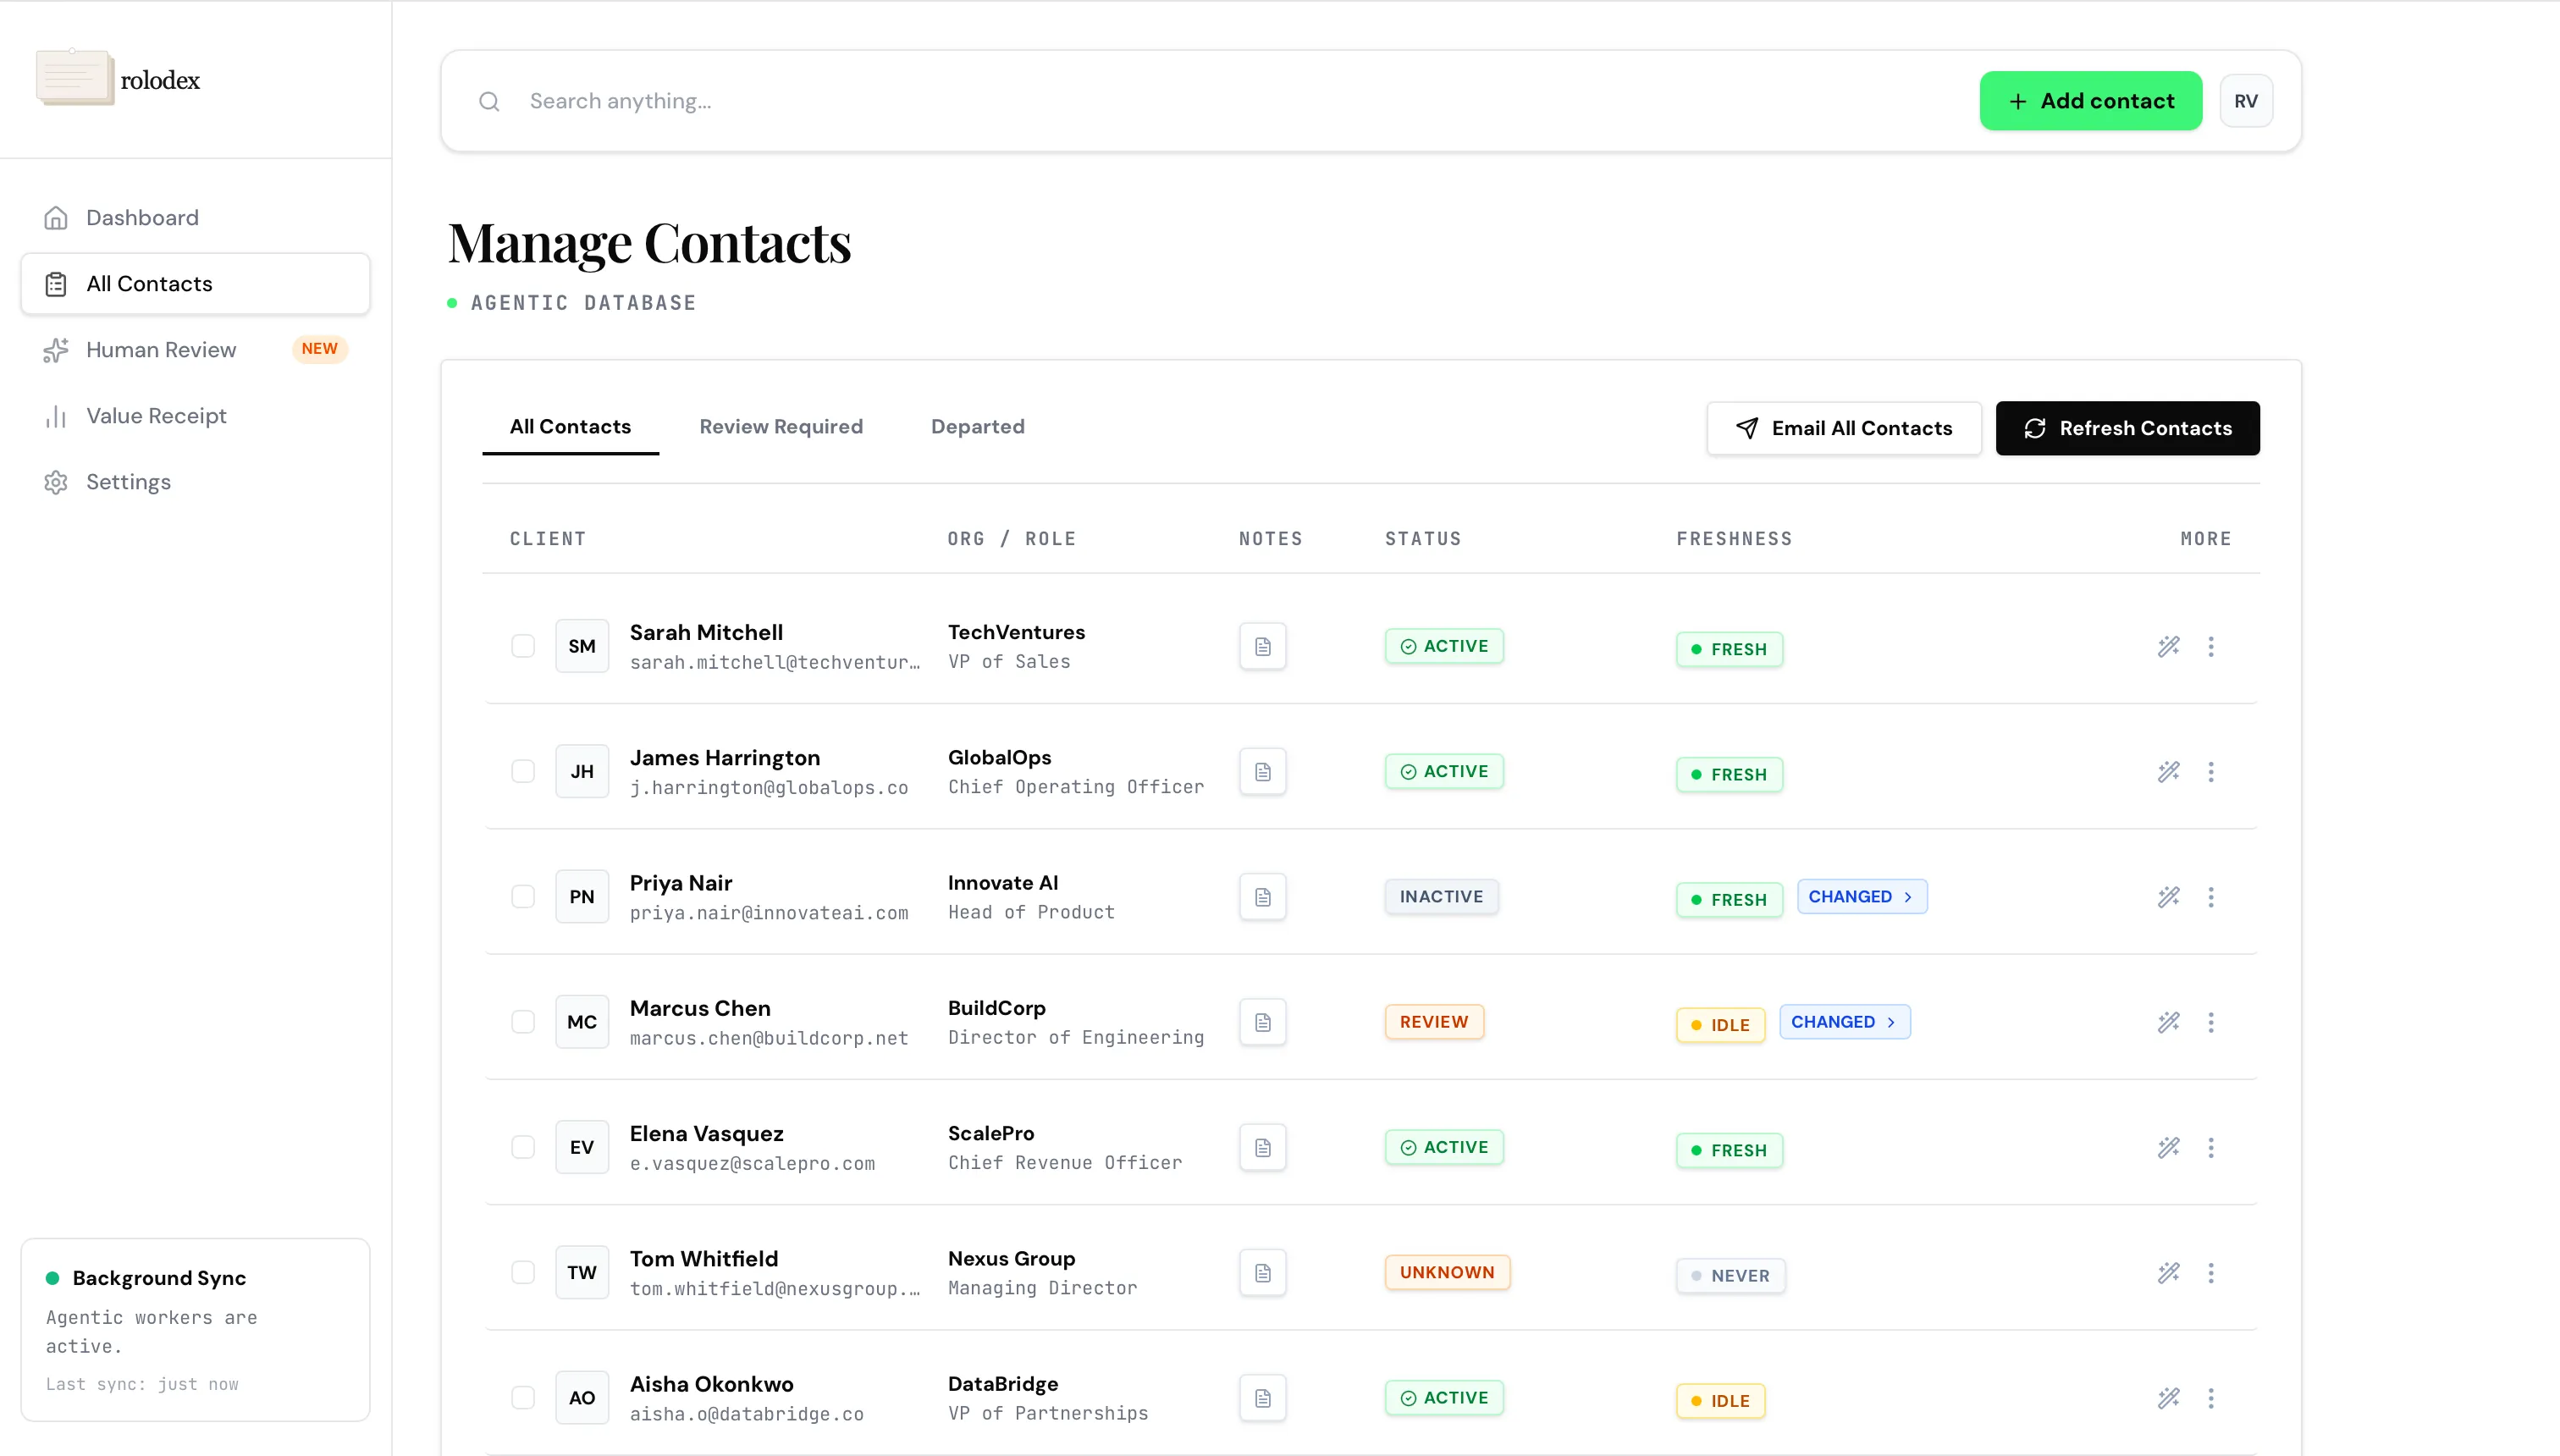Open notes icon for Marcus Chen
The width and height of the screenshot is (2560, 1456).
(1262, 1022)
